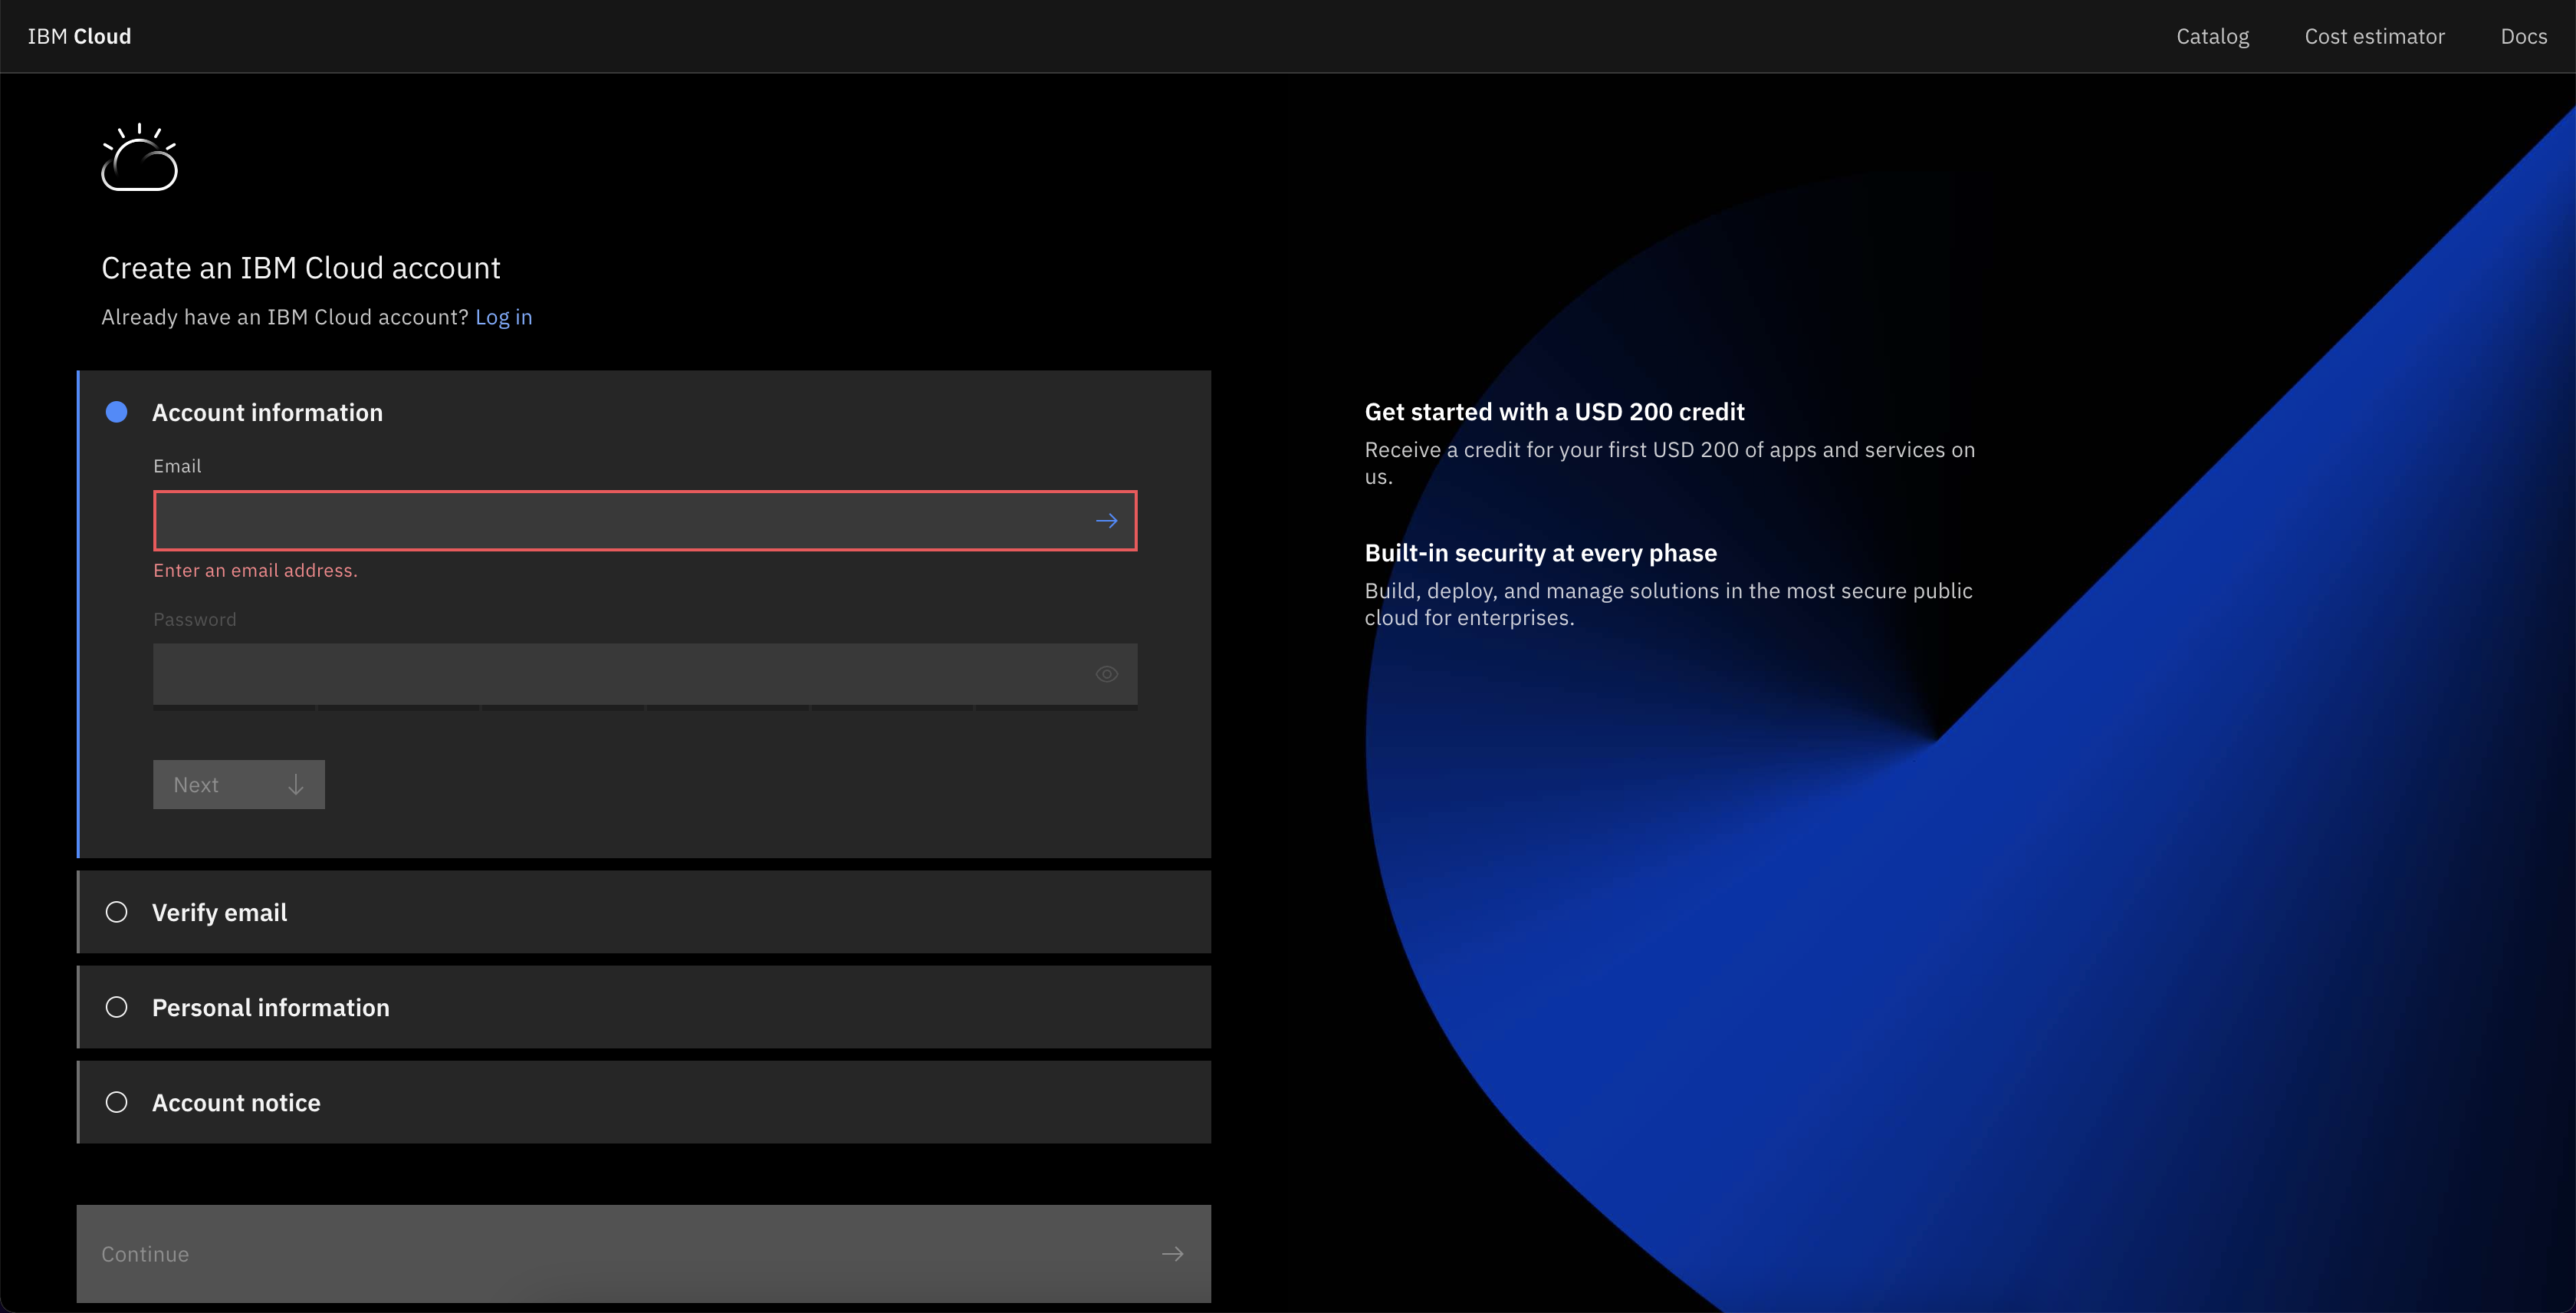Click the Account notice step circle

pyautogui.click(x=117, y=1102)
